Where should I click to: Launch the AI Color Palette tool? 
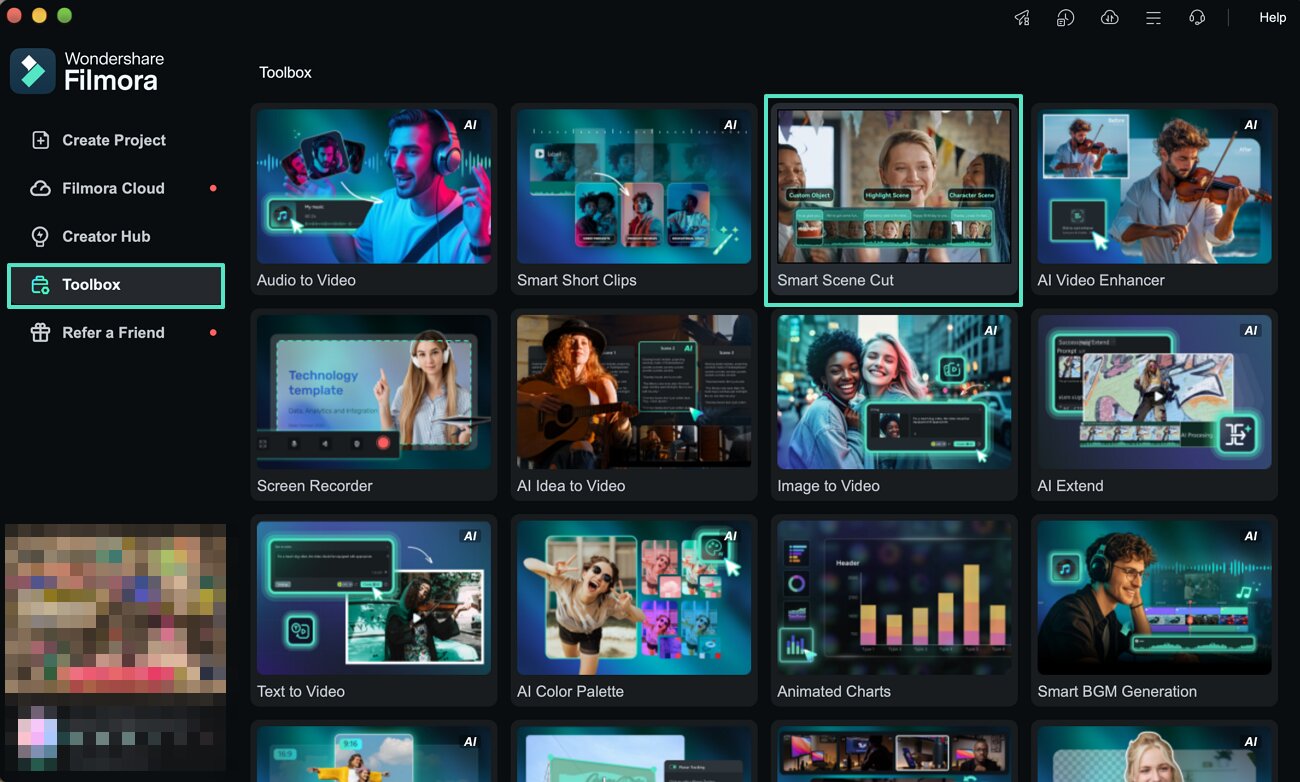(x=634, y=611)
